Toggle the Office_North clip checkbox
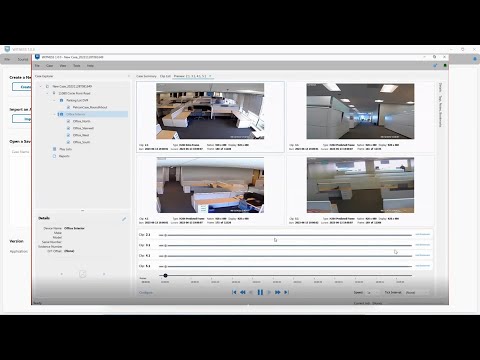This screenshot has width=480, height=360. coord(68,121)
